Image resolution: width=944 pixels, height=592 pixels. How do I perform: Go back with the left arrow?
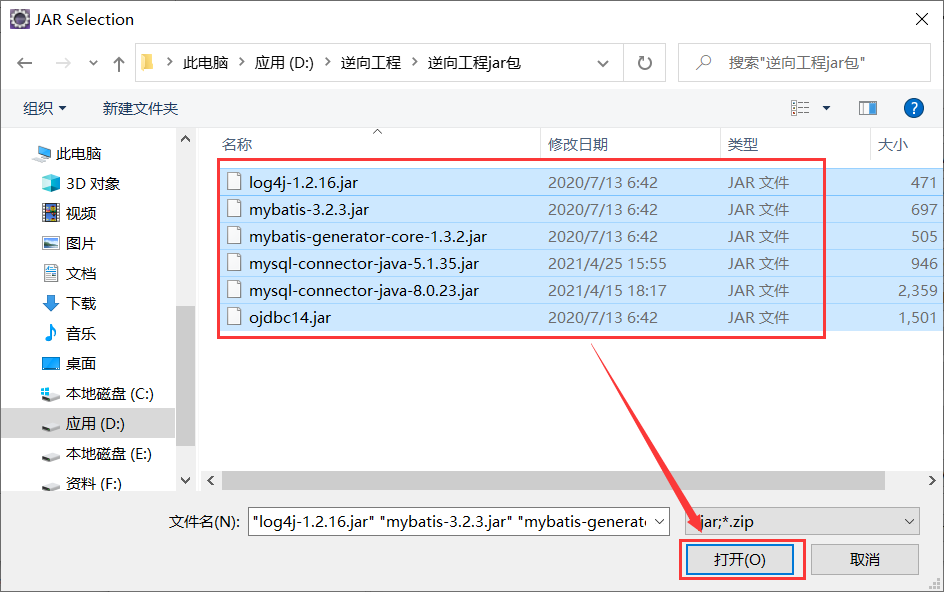point(25,63)
